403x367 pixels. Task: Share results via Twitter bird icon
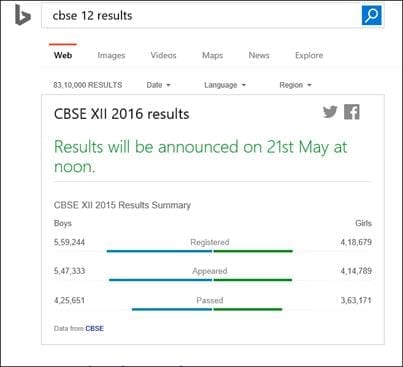(x=330, y=112)
